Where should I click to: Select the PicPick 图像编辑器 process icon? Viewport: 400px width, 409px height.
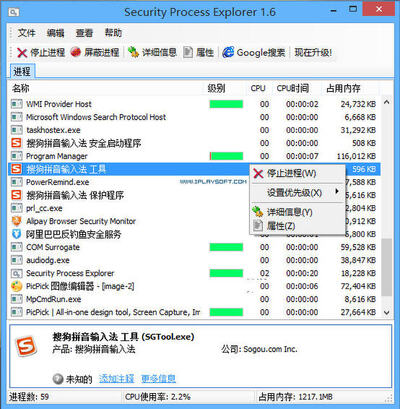point(16,286)
